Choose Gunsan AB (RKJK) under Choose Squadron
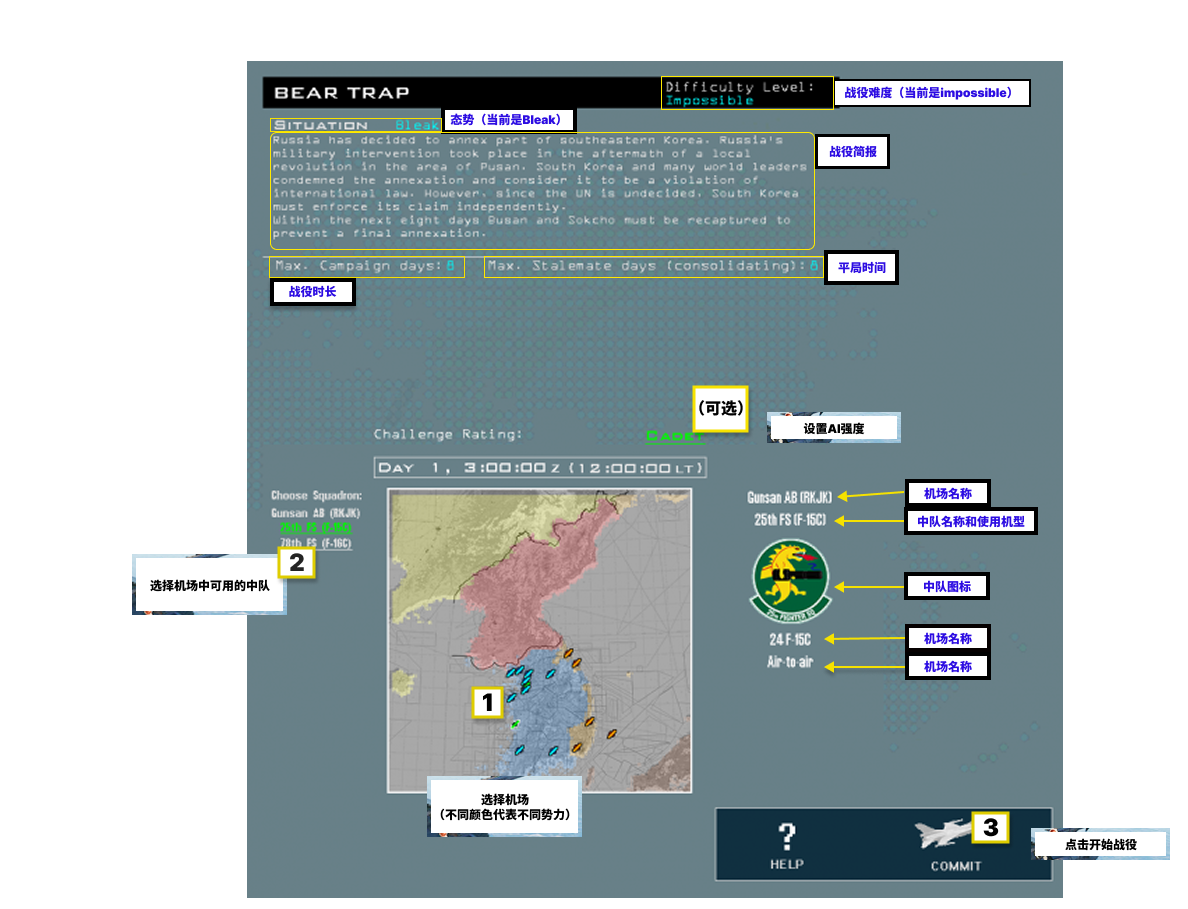This screenshot has height=909, width=1188. click(315, 513)
